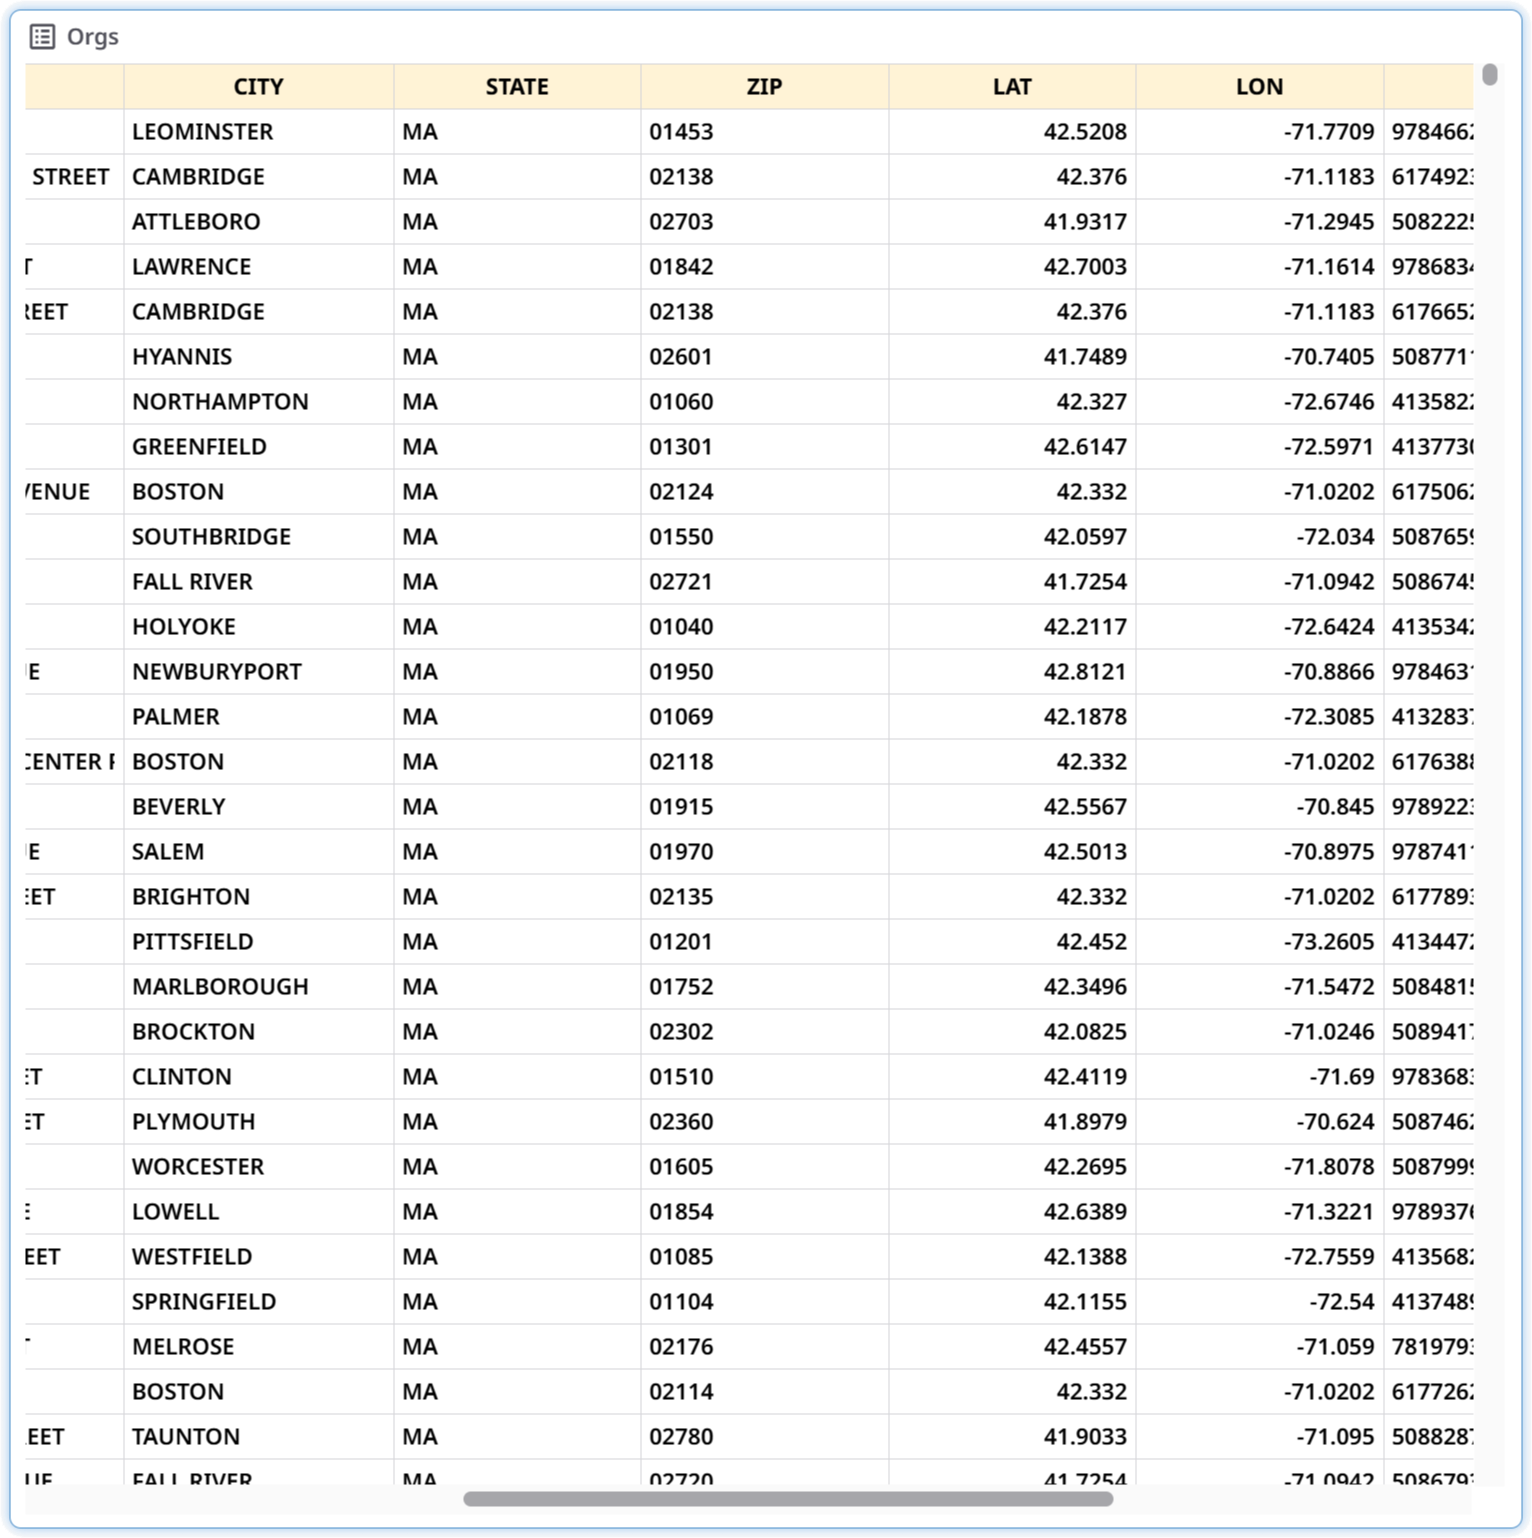
Task: Select the HYANNIS city cell
Action: point(259,357)
